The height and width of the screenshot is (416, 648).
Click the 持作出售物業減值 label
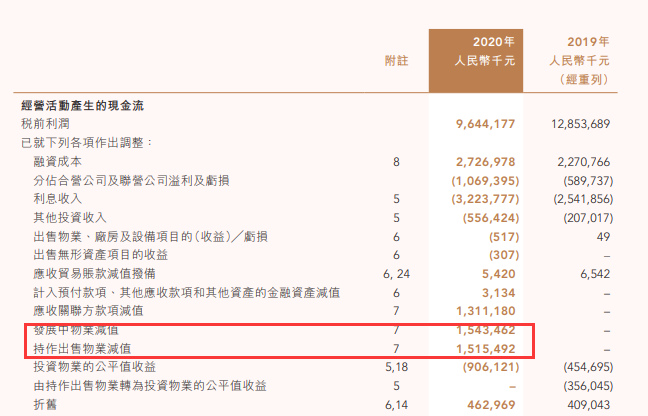pos(82,349)
